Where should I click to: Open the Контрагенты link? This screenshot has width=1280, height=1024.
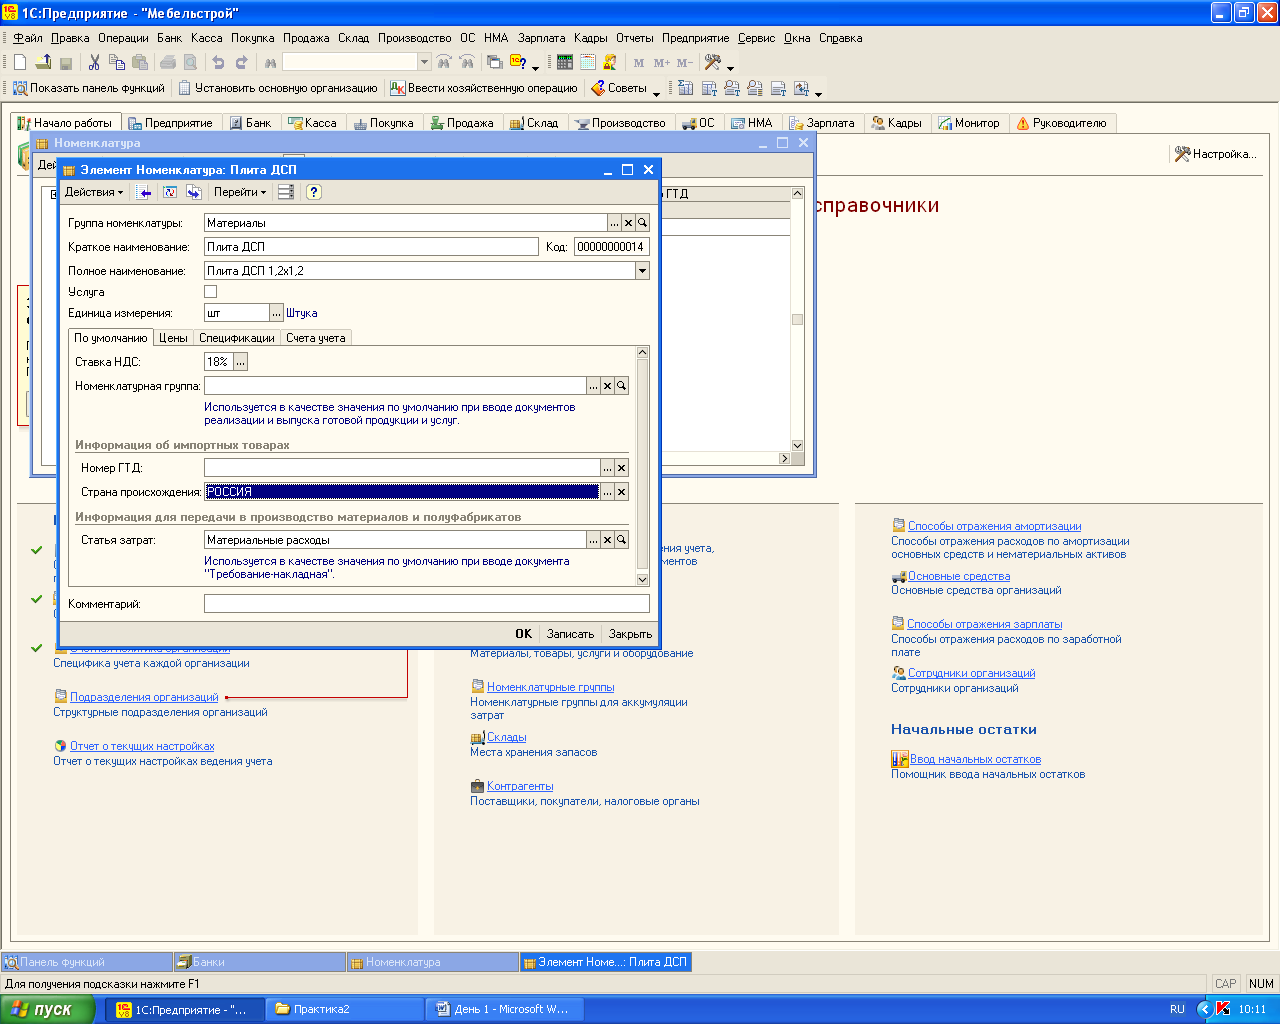520,786
